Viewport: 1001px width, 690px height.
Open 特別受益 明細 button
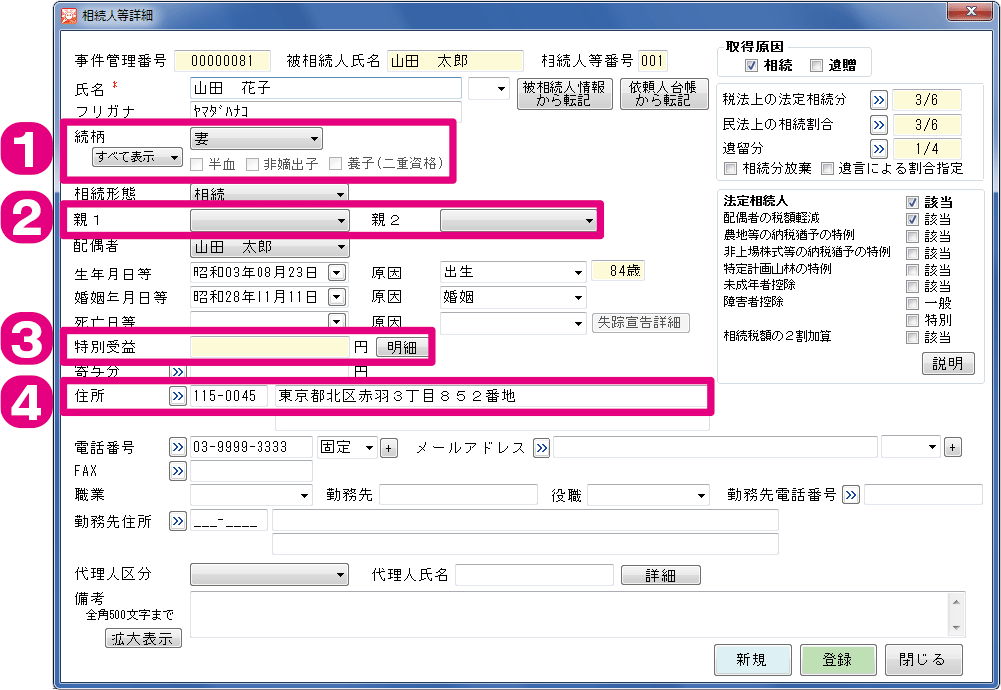(x=402, y=347)
